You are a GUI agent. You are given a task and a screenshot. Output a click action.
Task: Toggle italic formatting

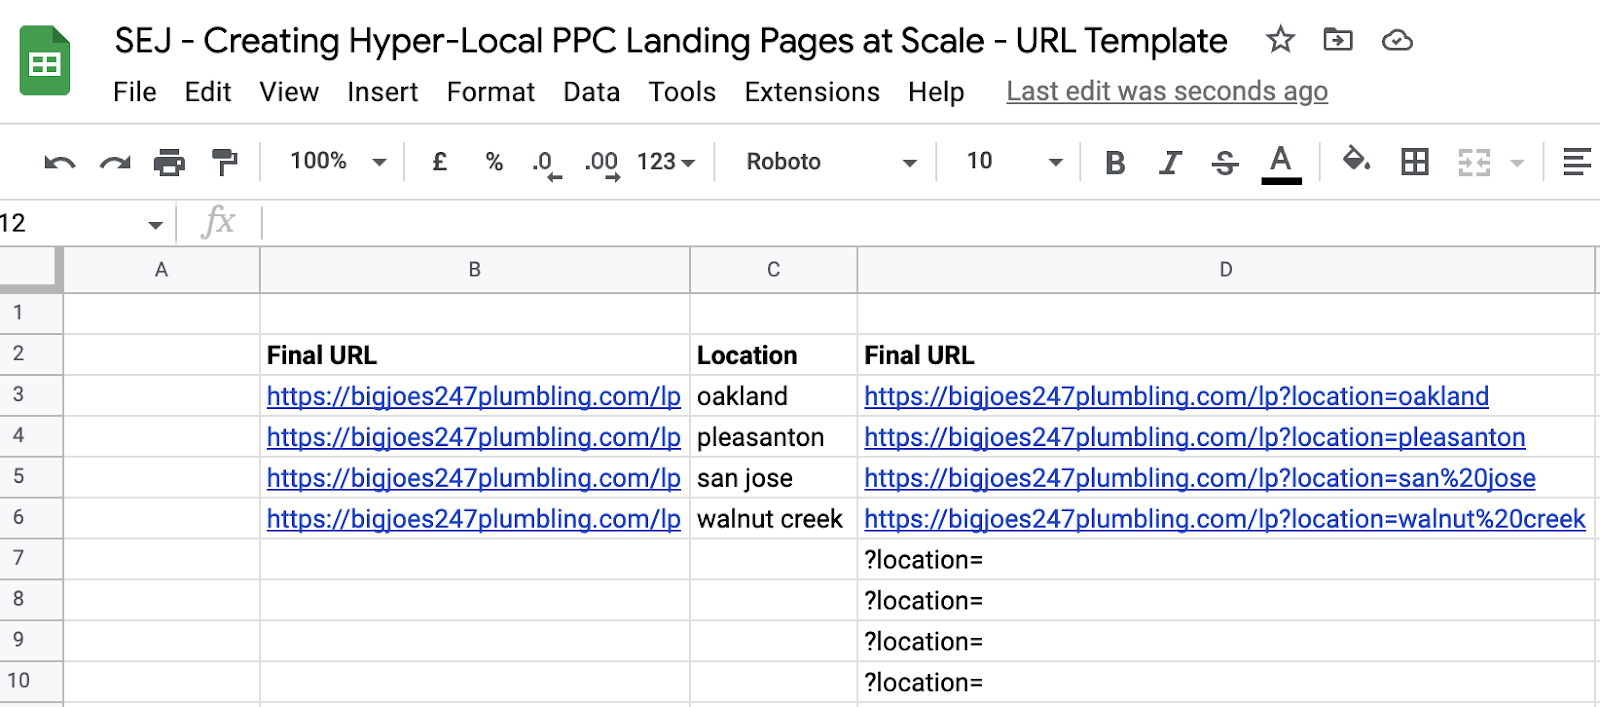point(1169,162)
